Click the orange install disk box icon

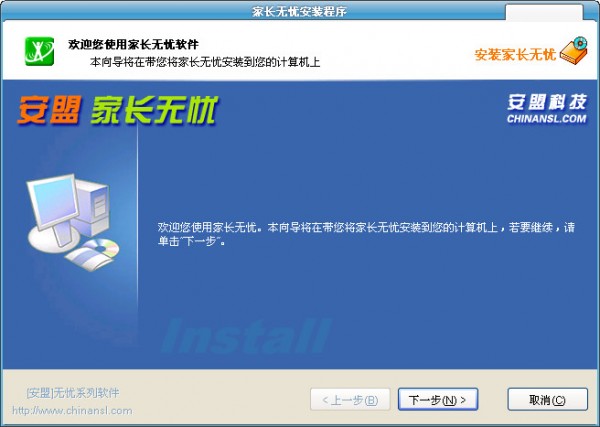pos(574,50)
